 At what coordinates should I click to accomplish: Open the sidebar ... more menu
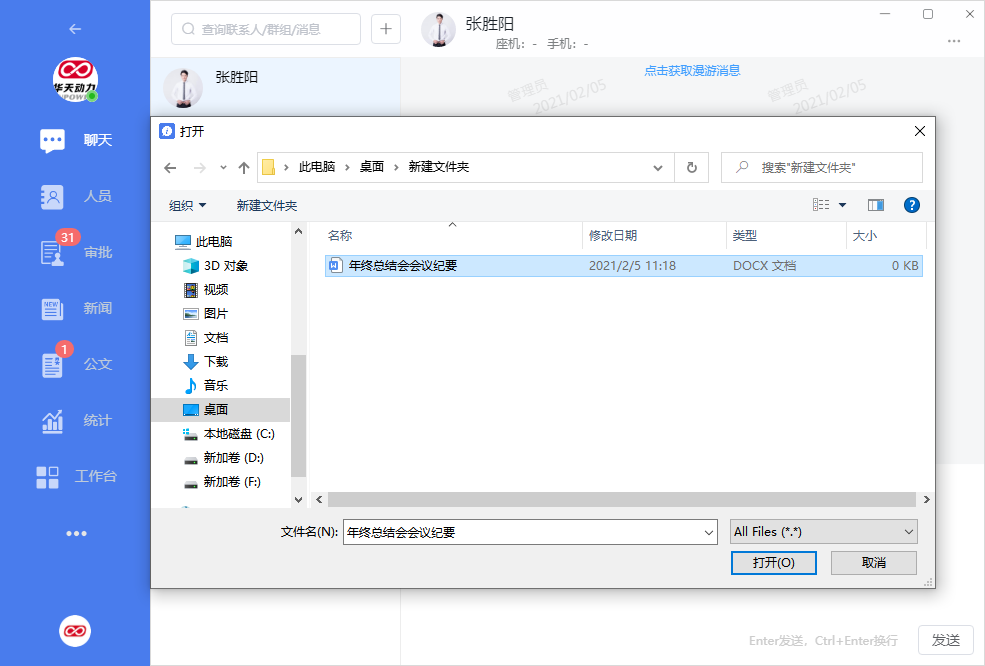coord(75,533)
